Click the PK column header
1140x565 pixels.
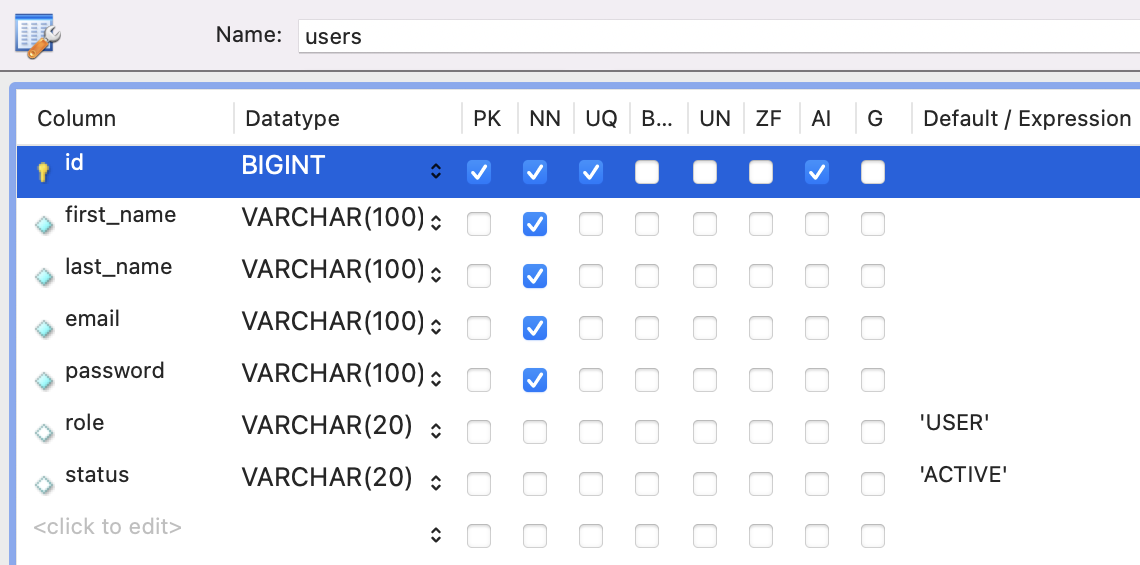click(x=487, y=119)
